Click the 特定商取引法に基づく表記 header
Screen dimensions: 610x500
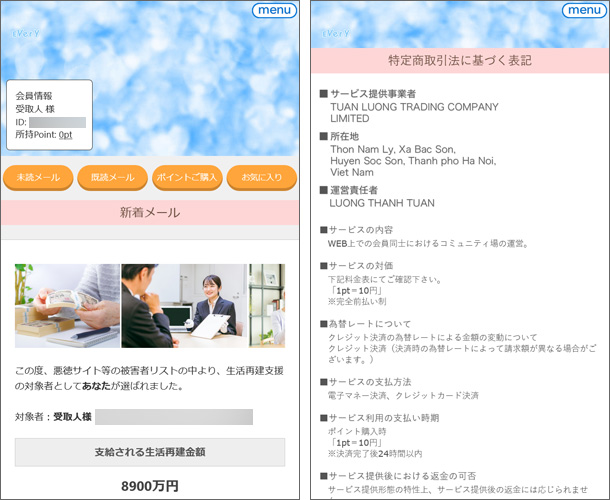[x=460, y=61]
